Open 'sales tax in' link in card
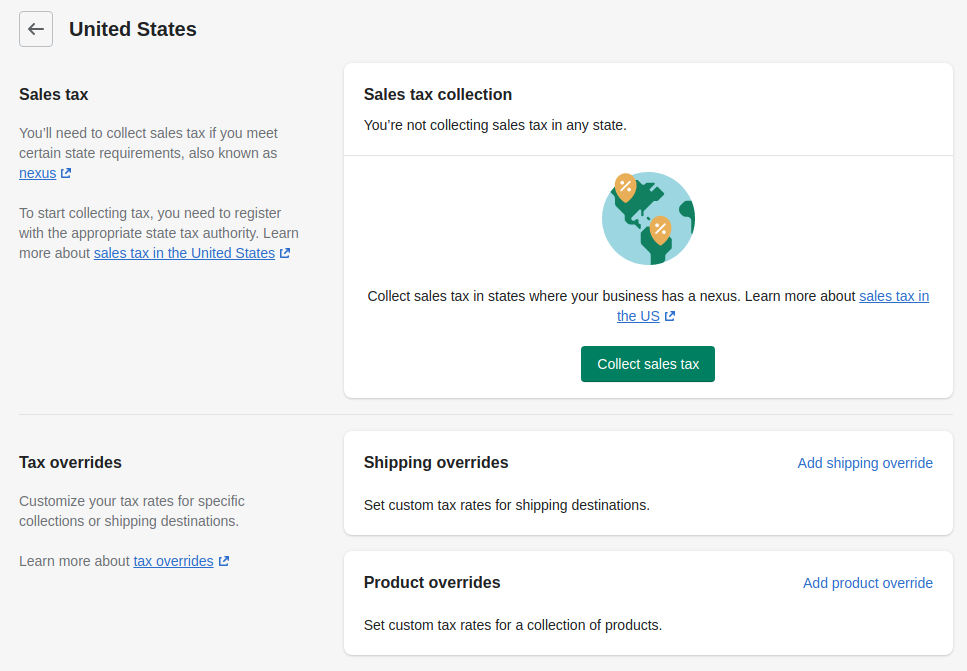 894,297
